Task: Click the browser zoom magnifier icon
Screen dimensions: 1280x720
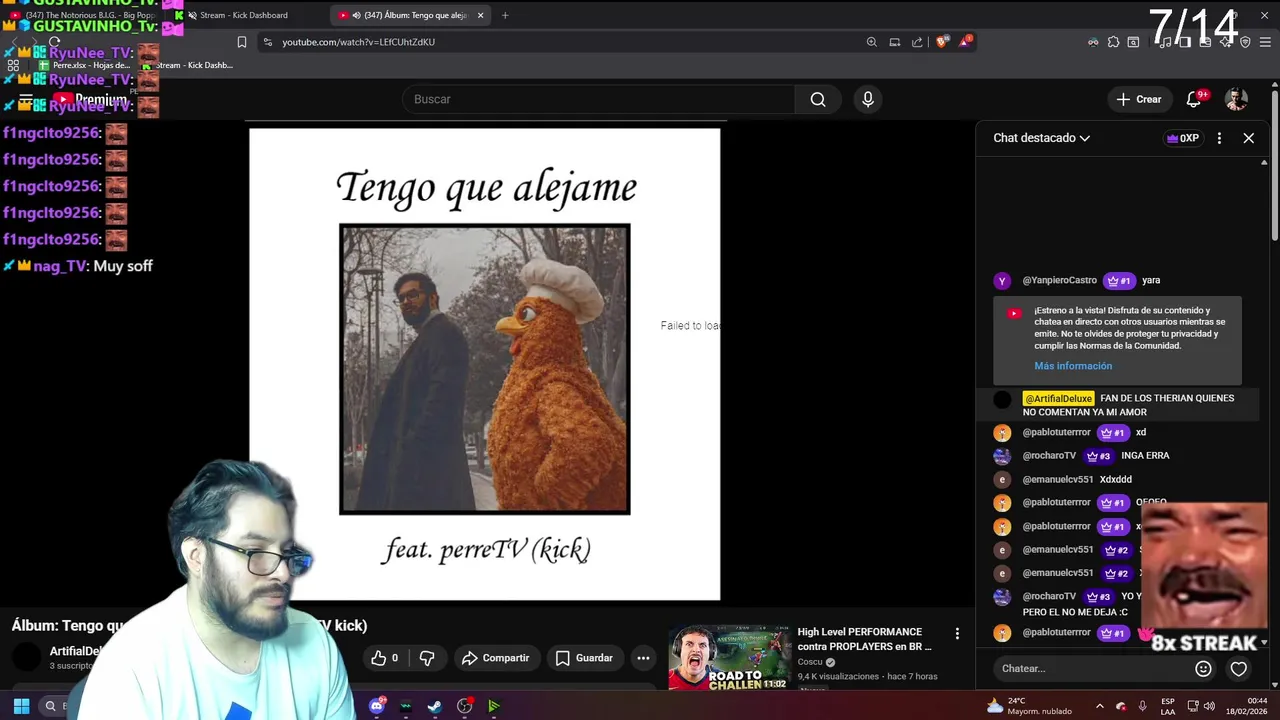Action: click(x=871, y=42)
